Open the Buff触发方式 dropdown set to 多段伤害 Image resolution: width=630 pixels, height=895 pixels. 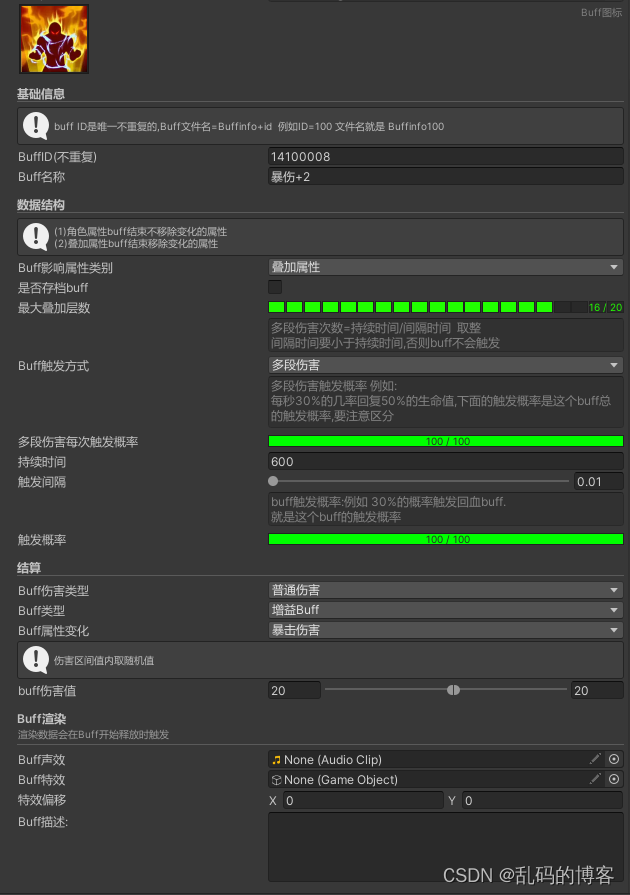pos(446,365)
